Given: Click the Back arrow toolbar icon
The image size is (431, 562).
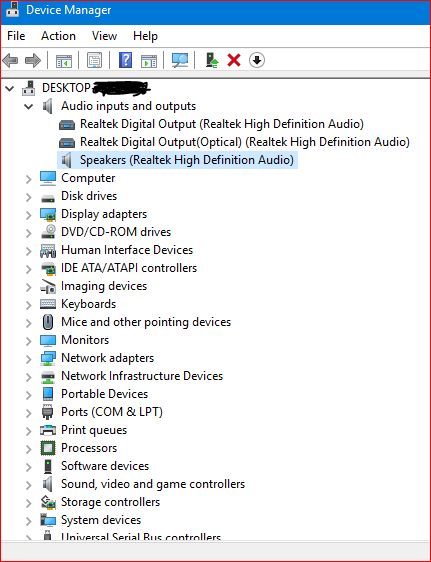Looking at the screenshot, I should (10, 60).
